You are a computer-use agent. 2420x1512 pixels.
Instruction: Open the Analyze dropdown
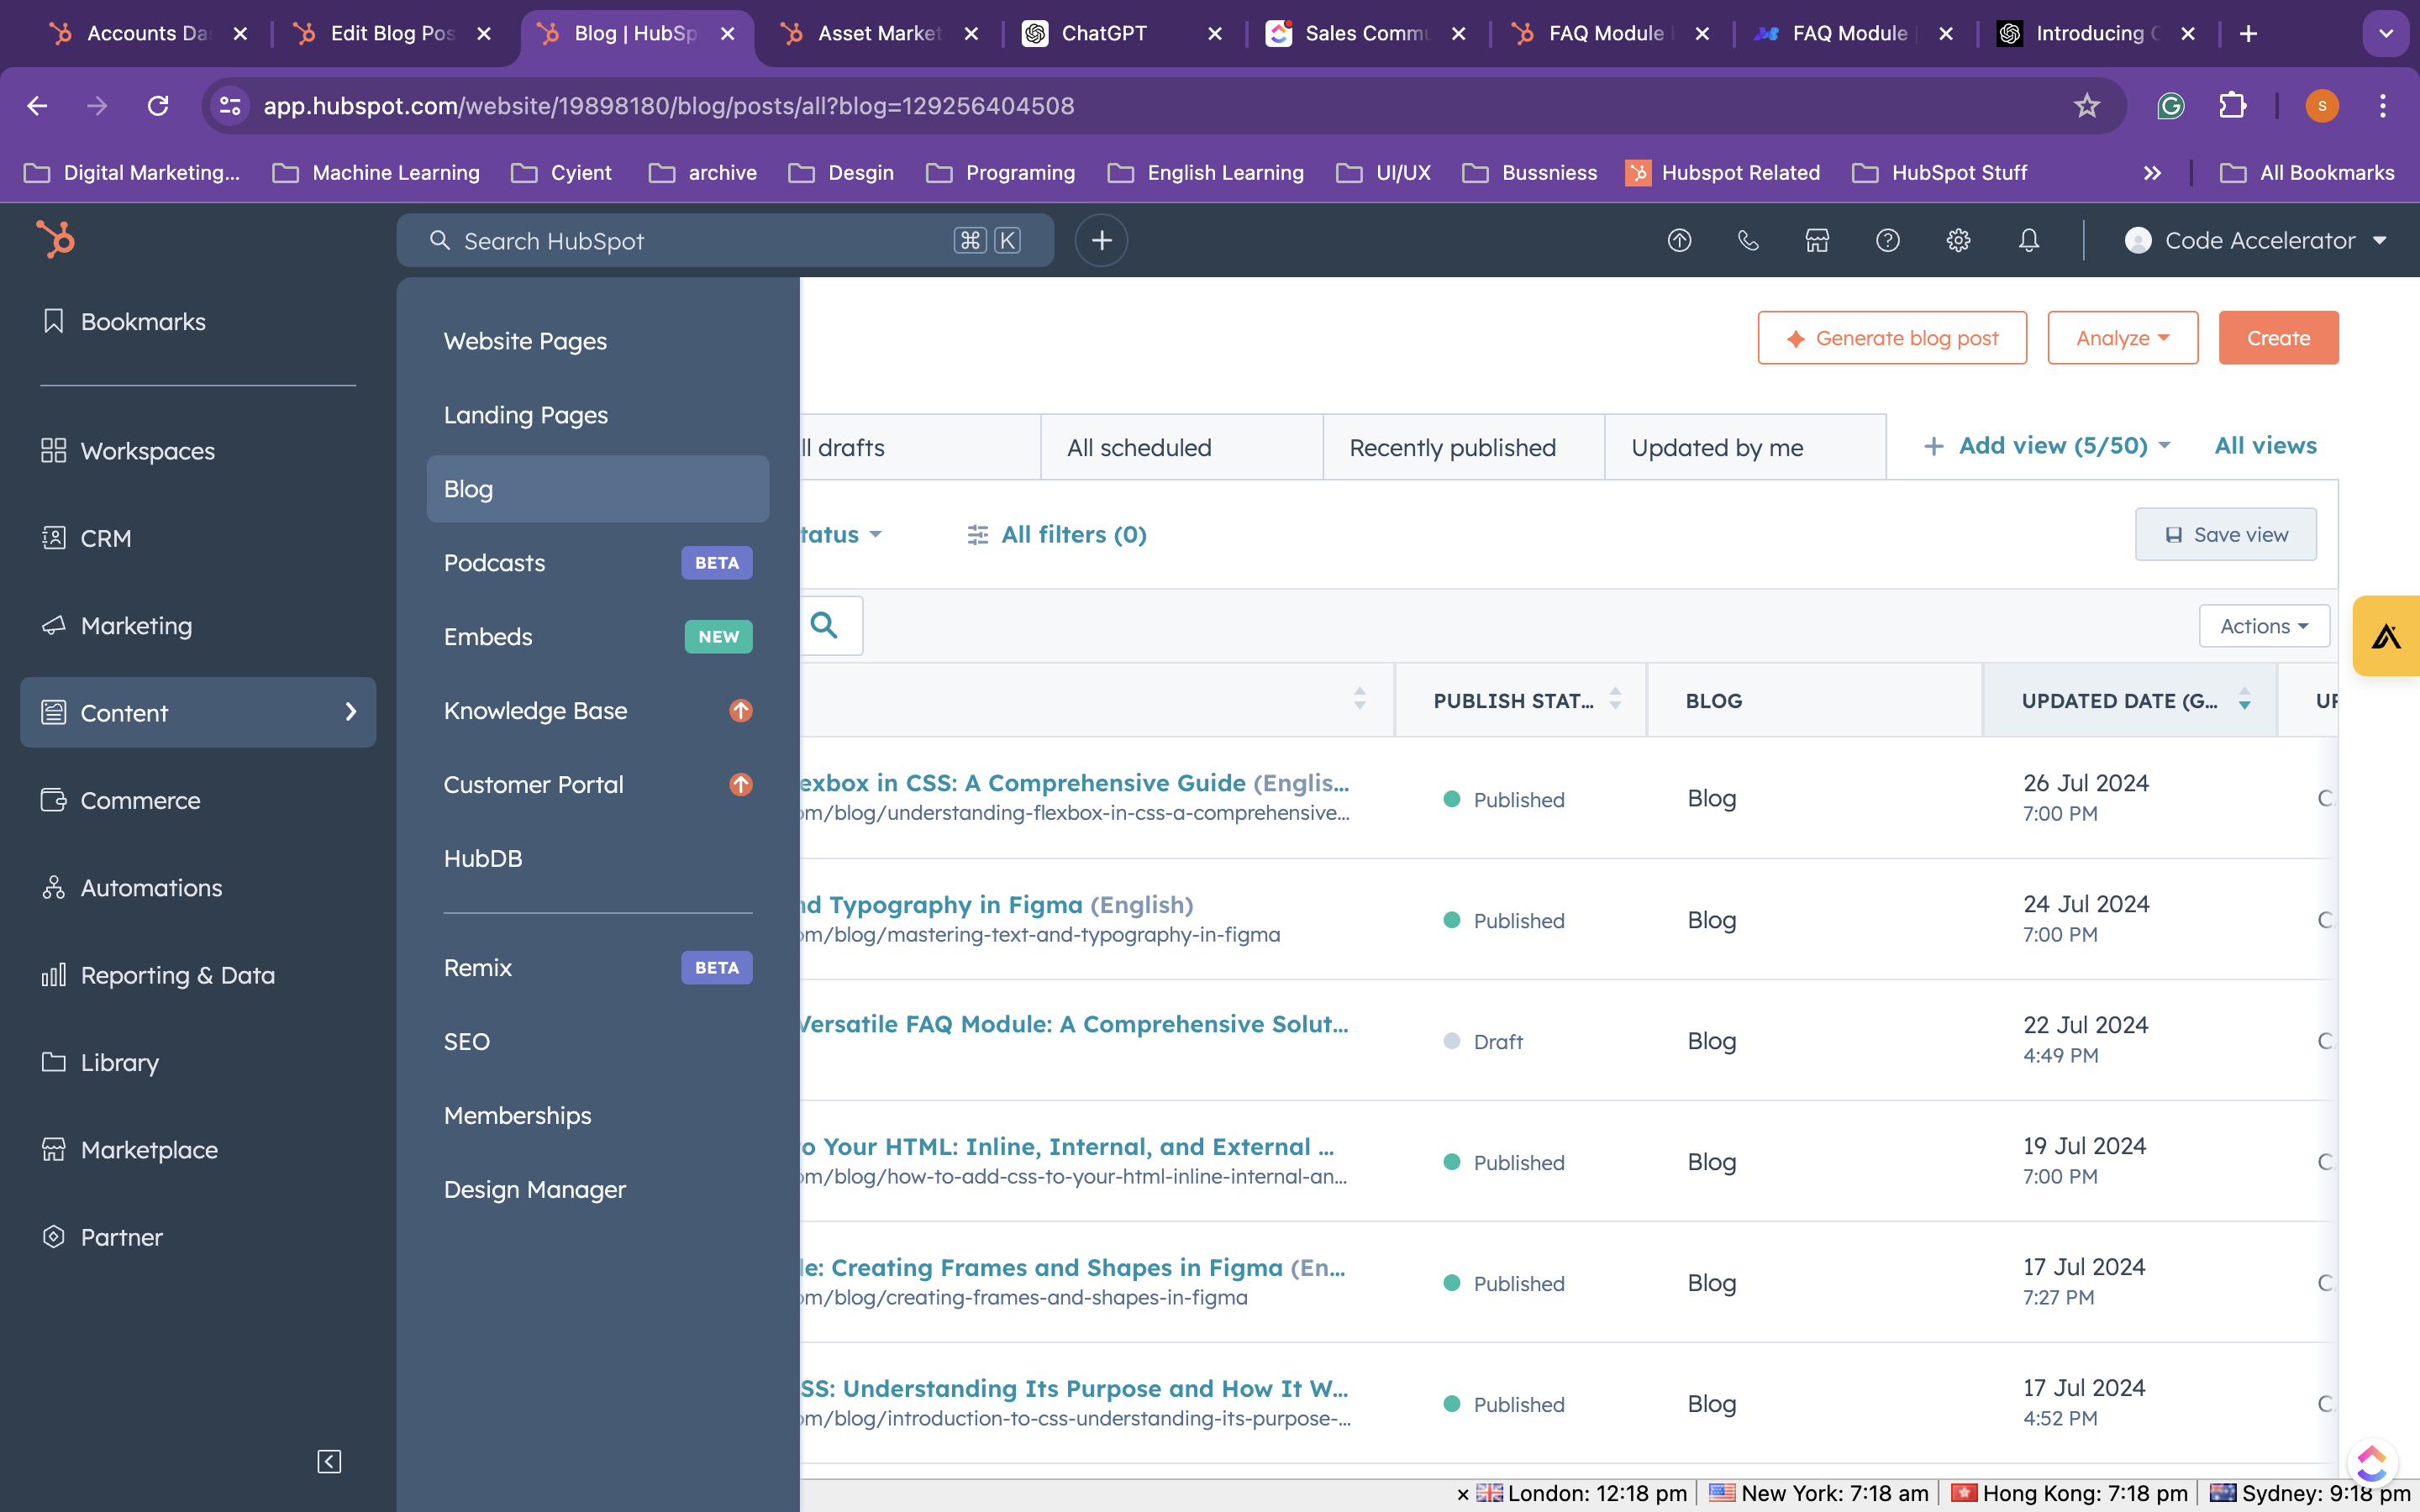point(2122,338)
